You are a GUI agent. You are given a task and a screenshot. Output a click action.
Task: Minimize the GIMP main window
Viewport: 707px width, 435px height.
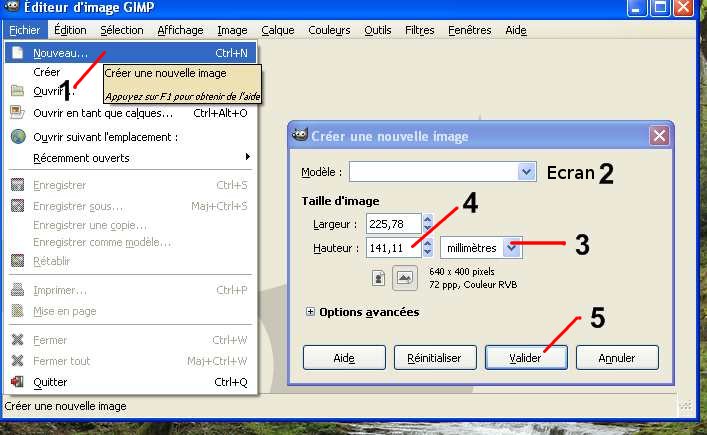pos(637,8)
